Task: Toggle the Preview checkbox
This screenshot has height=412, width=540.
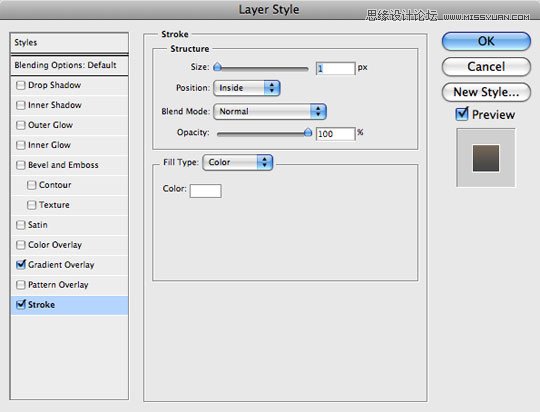Action: click(462, 114)
